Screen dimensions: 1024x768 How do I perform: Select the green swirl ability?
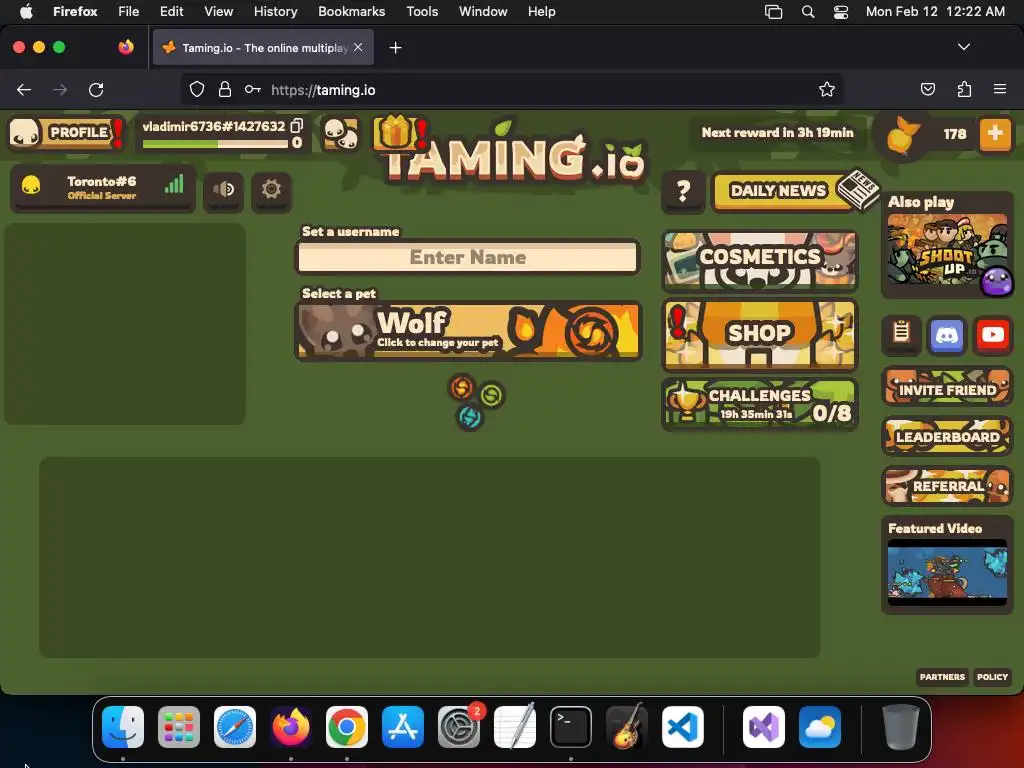coord(491,395)
